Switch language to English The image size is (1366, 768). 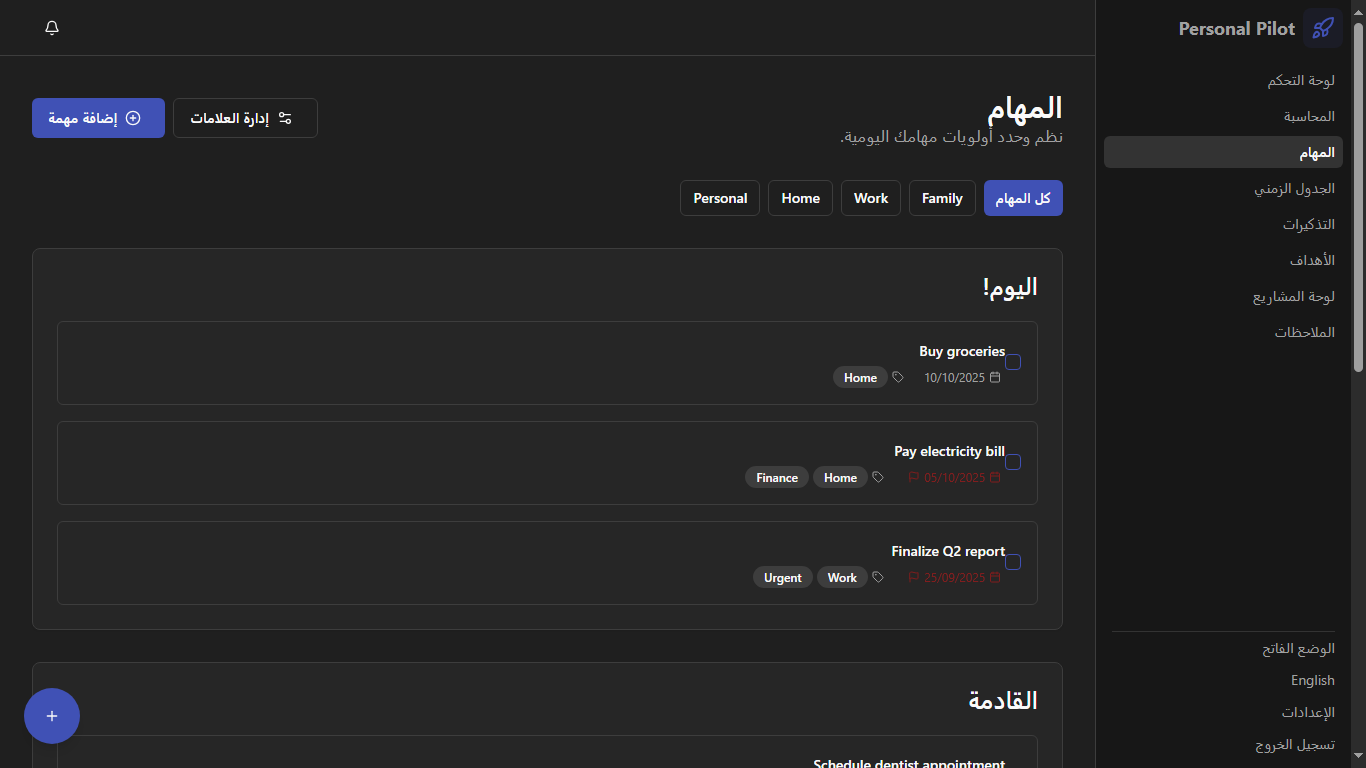(1312, 681)
